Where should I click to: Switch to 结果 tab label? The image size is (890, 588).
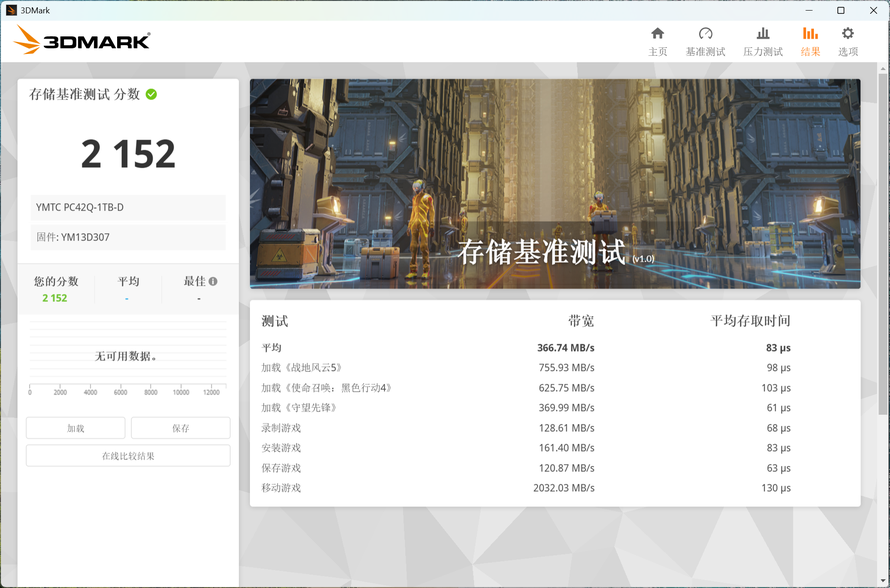(810, 52)
